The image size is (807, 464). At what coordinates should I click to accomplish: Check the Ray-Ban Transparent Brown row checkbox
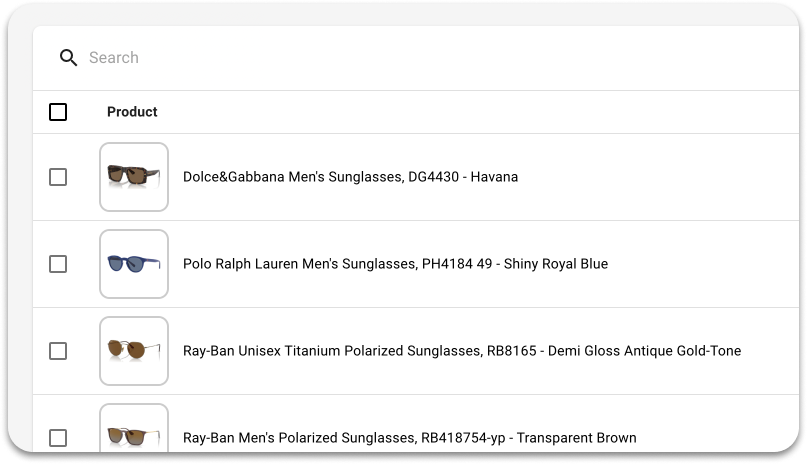pyautogui.click(x=58, y=438)
